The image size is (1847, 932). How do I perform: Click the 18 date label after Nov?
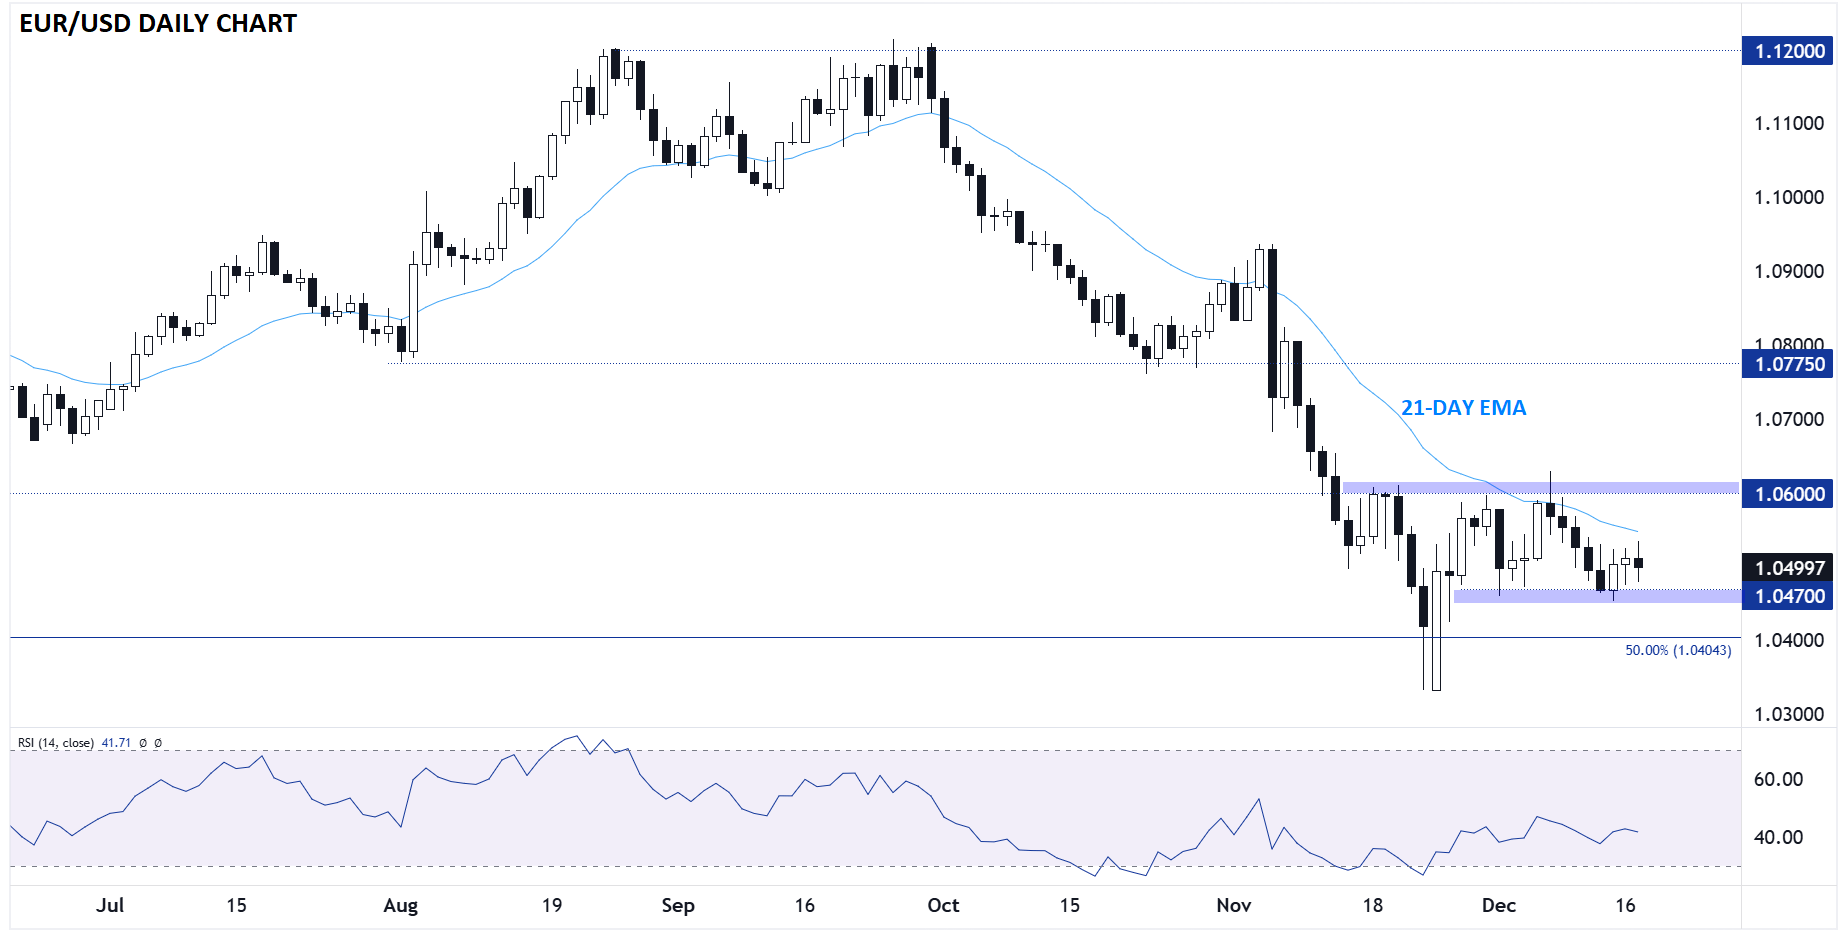point(1373,905)
